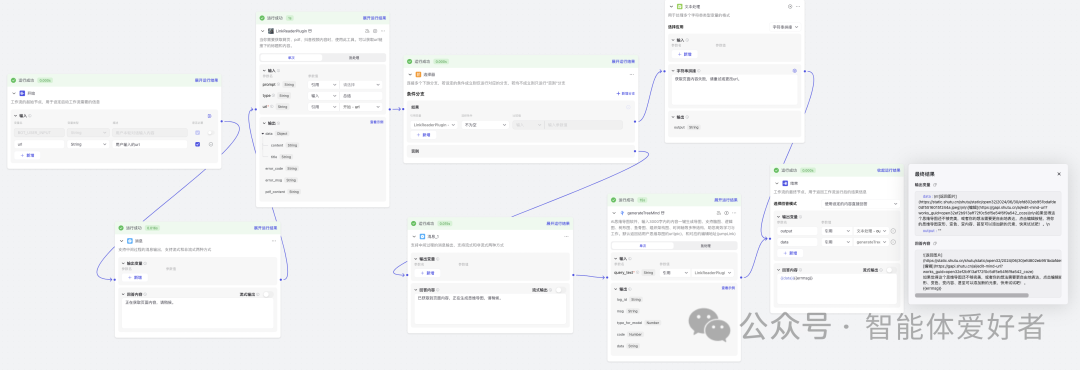
Task: Click the 选择器 node orange icon
Action: (x=418, y=74)
